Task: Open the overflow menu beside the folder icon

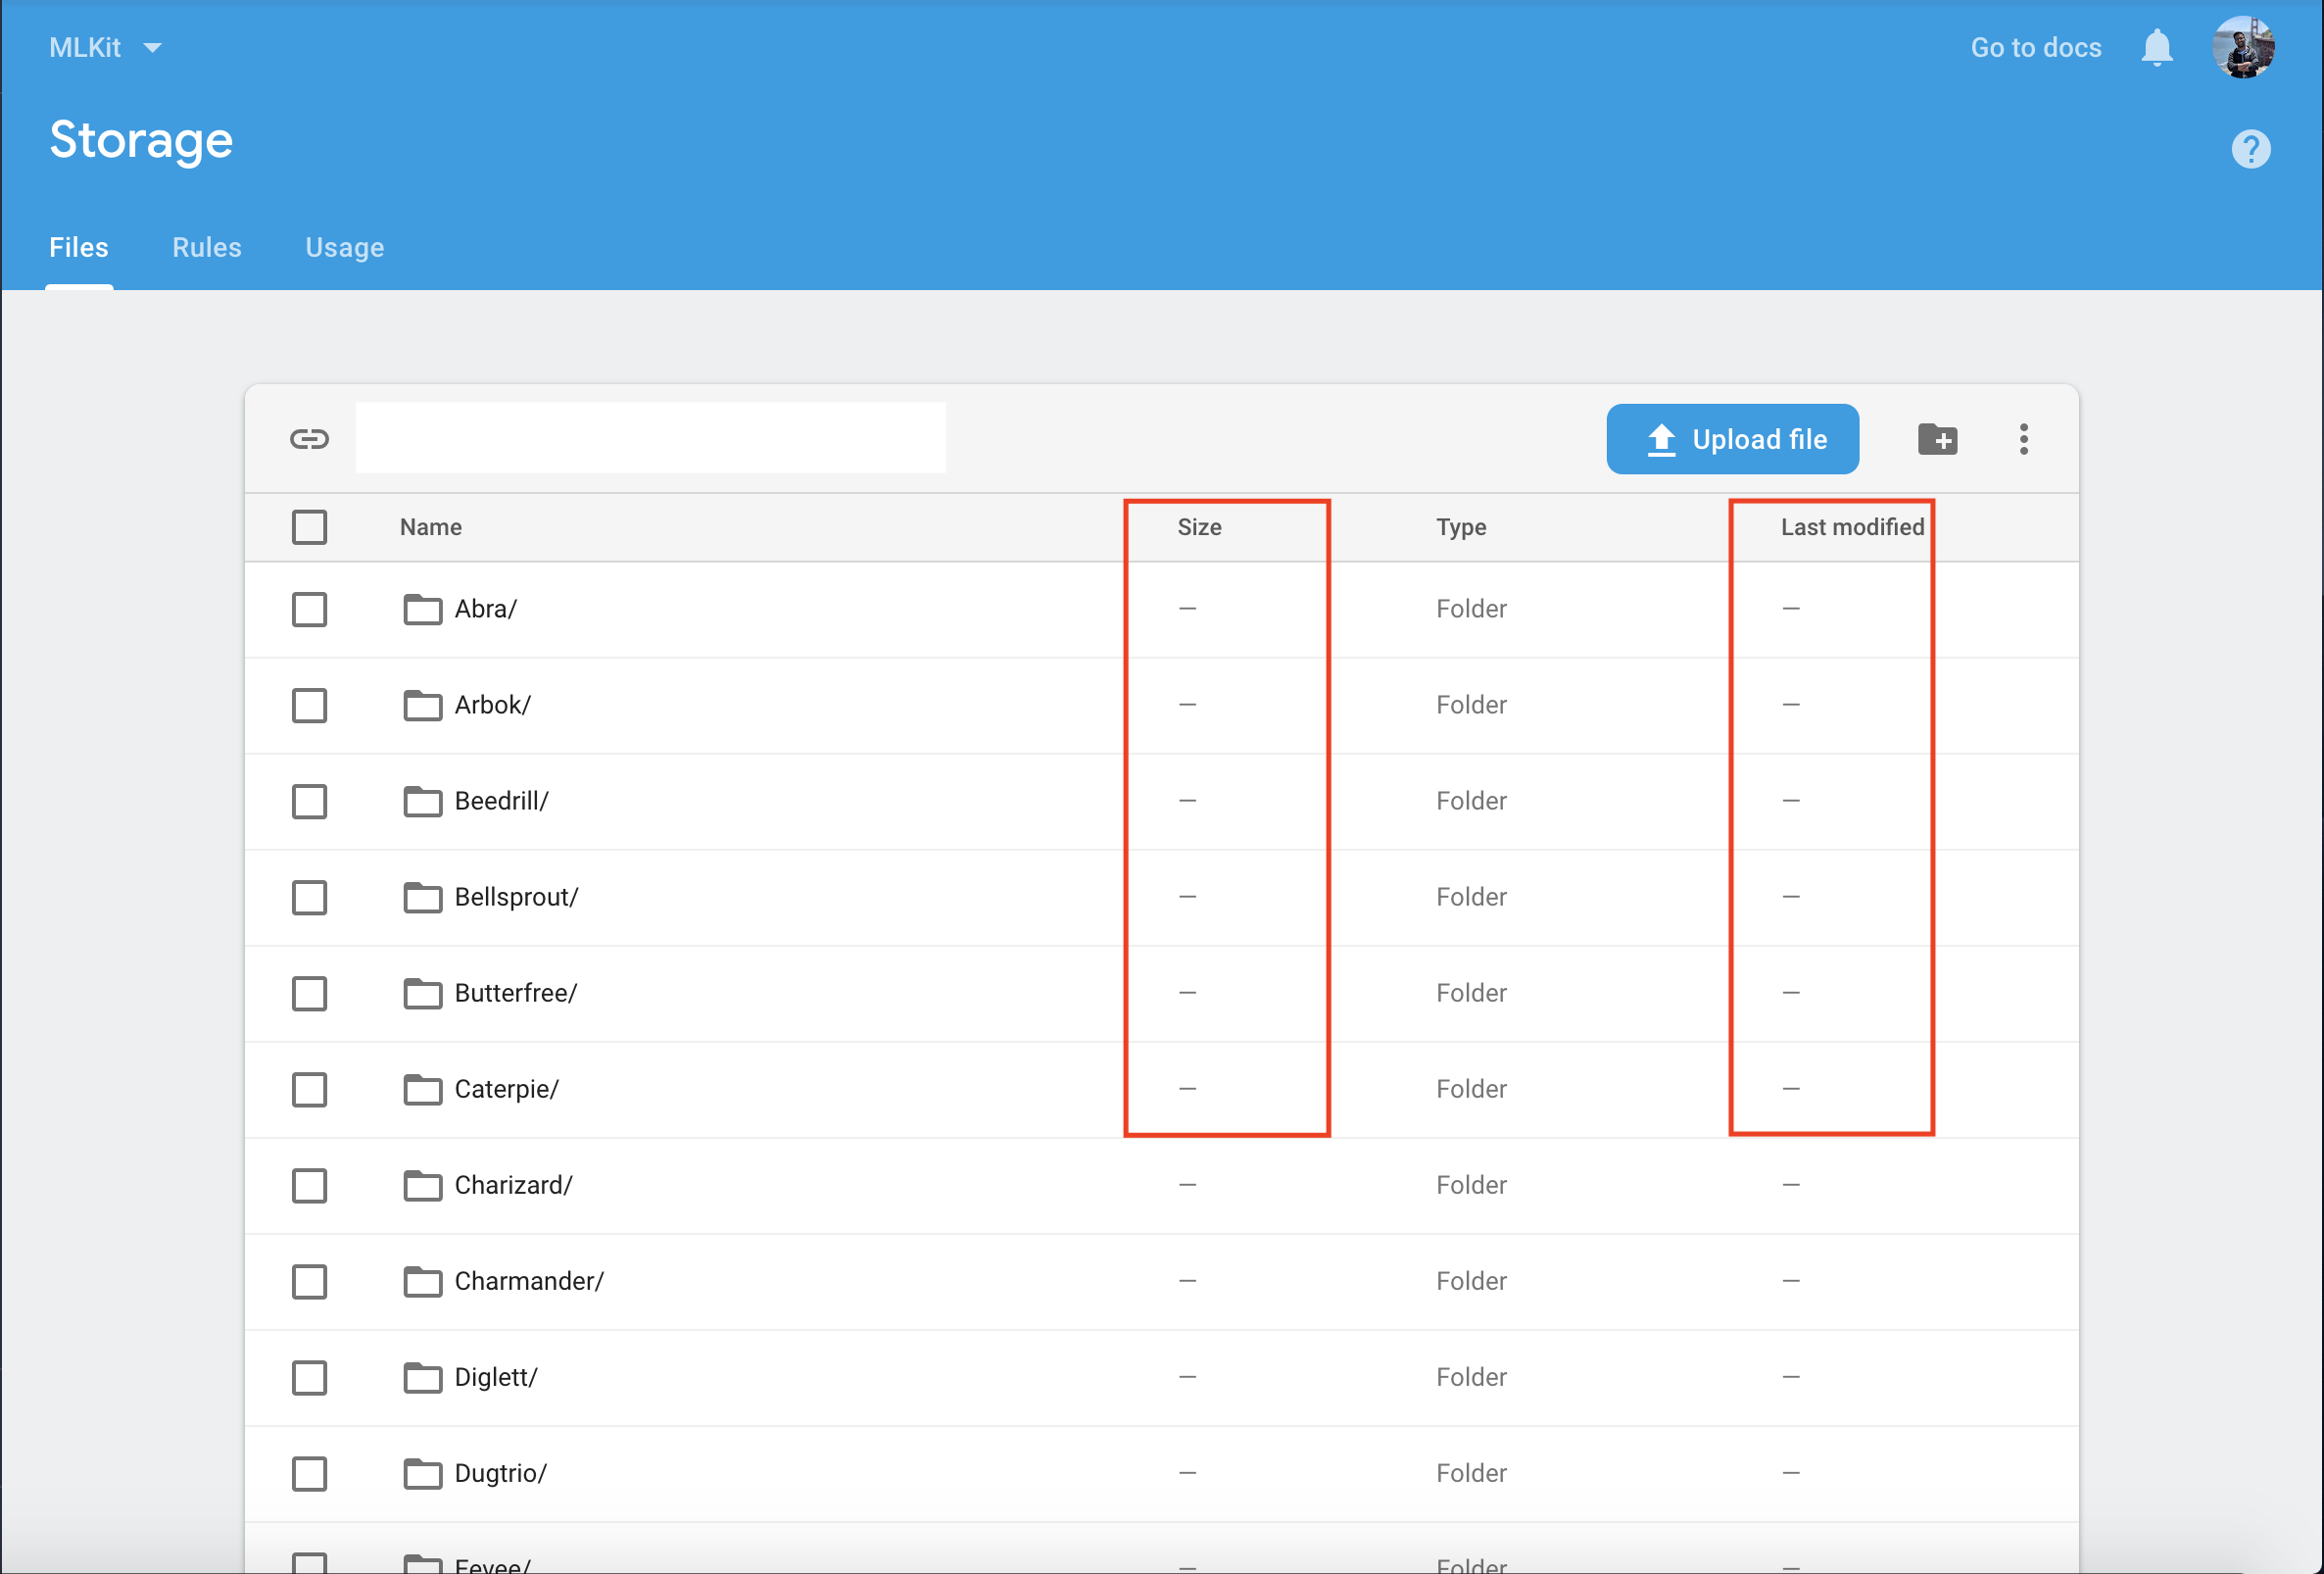Action: point(2024,438)
